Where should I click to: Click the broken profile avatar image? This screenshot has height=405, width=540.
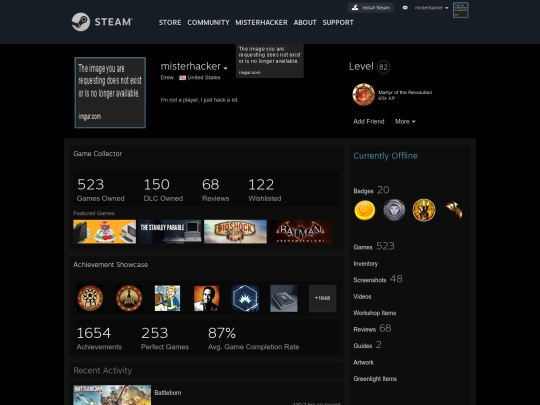point(110,93)
